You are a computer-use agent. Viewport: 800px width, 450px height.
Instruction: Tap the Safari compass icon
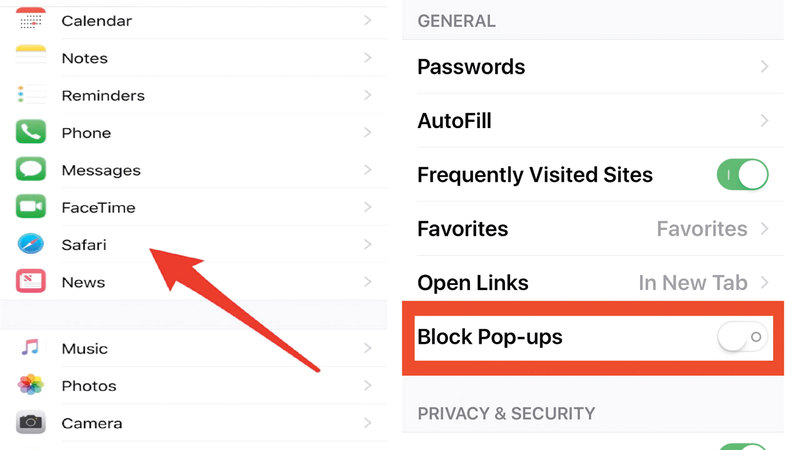click(x=31, y=245)
